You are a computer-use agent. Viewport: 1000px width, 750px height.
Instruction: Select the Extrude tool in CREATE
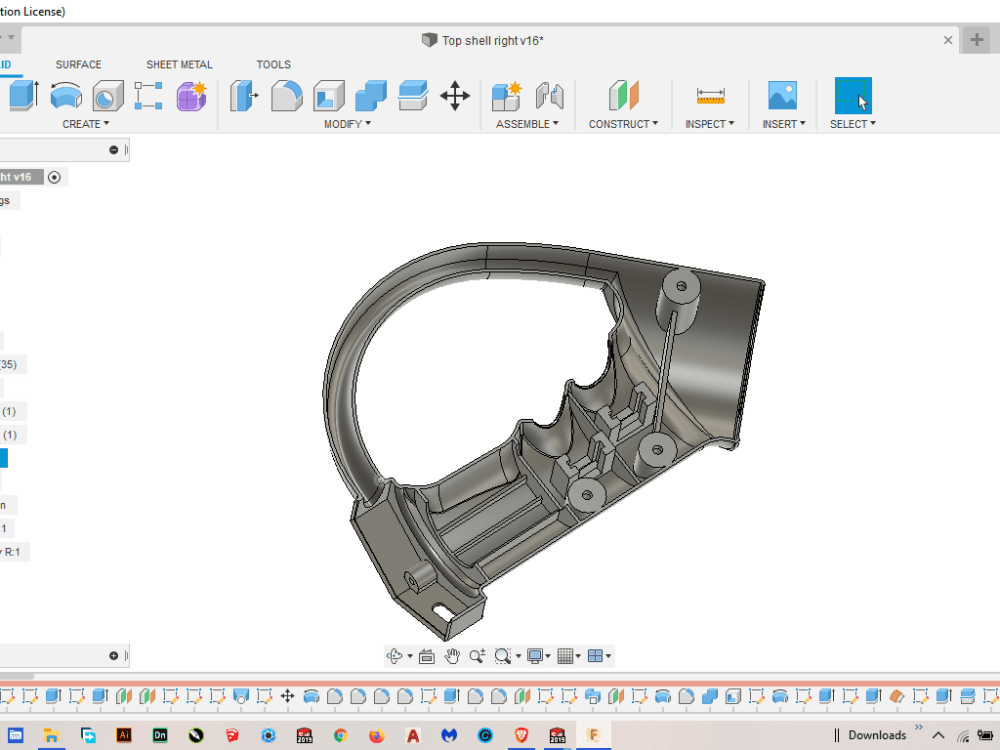point(24,96)
